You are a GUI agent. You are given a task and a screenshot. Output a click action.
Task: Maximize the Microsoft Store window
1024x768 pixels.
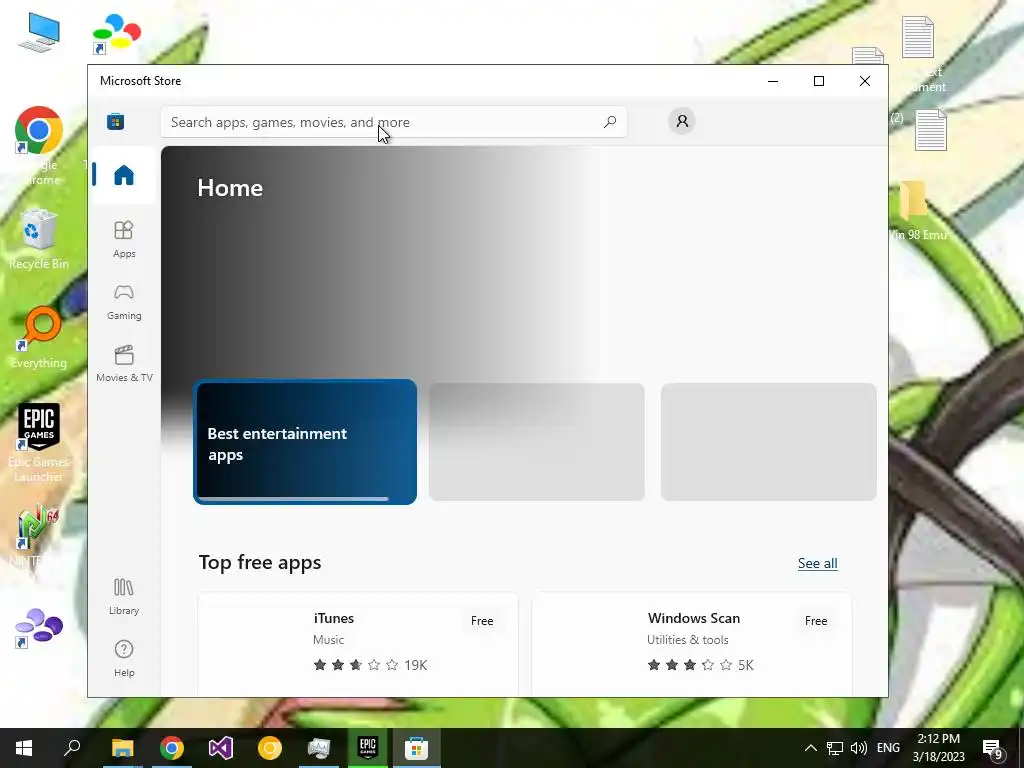pyautogui.click(x=819, y=81)
